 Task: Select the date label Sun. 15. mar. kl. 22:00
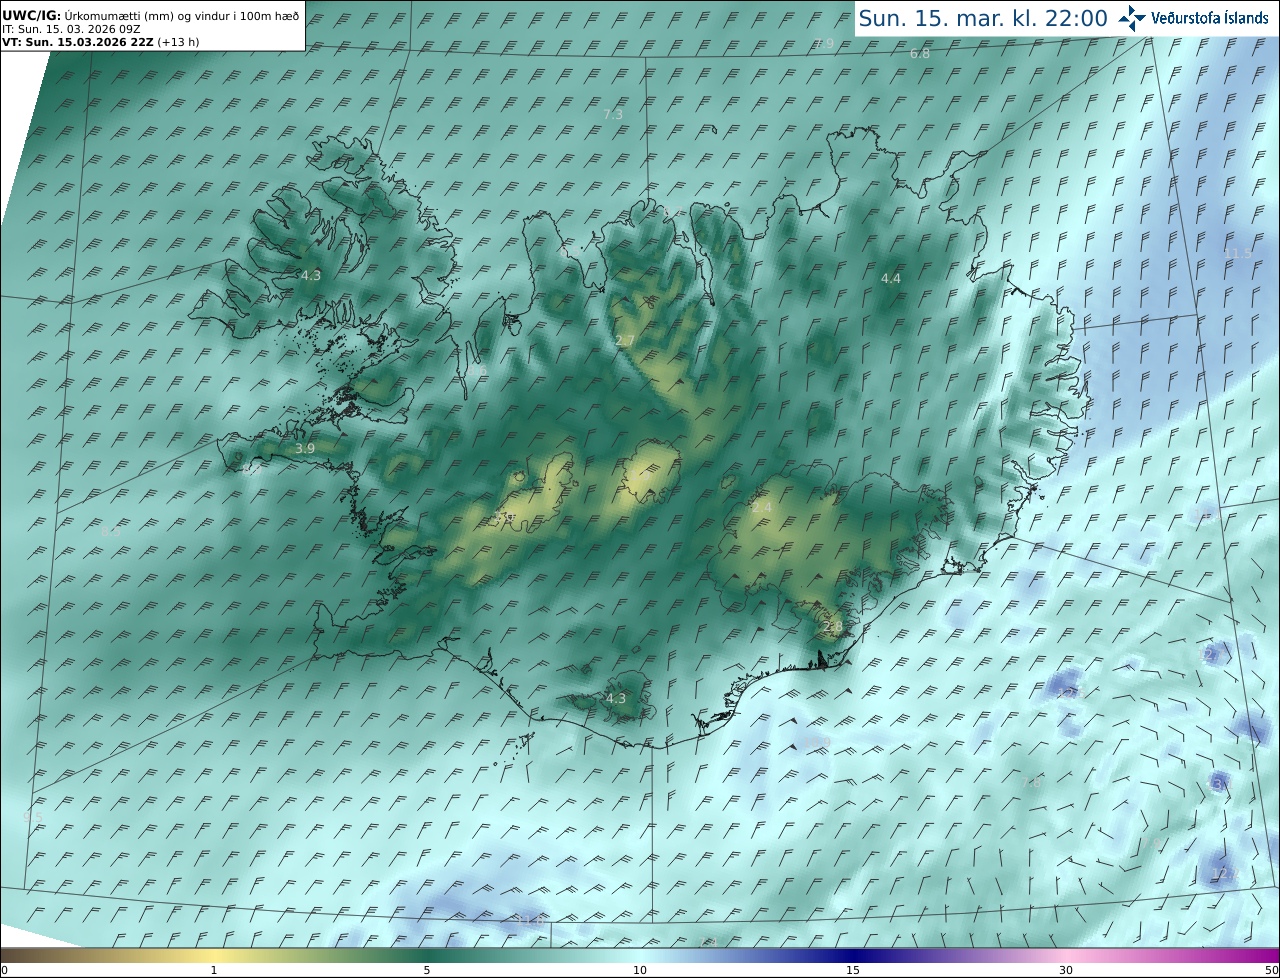coord(983,18)
